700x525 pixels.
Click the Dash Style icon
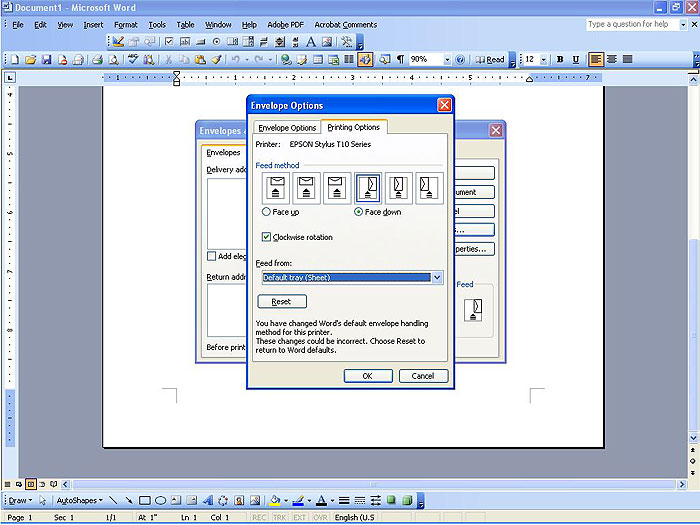click(x=360, y=500)
